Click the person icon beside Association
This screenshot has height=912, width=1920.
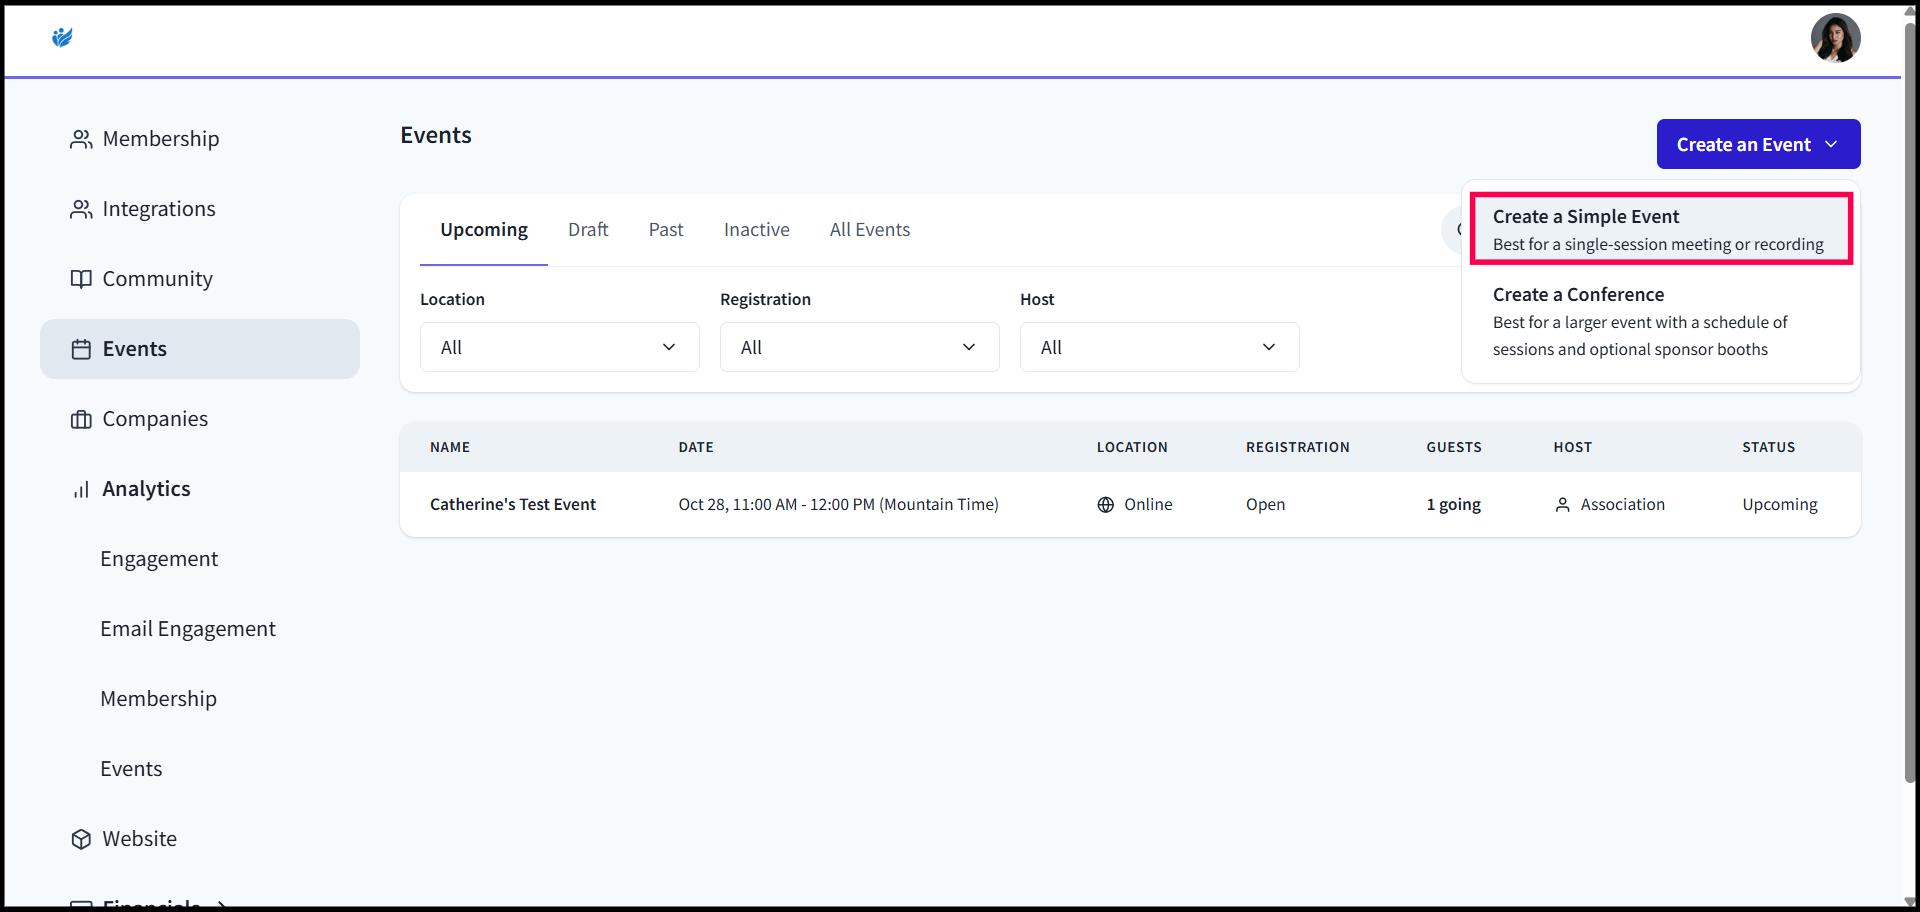pos(1562,505)
